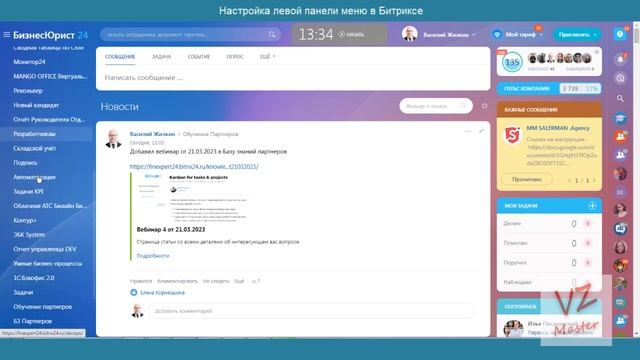This screenshot has height=360, width=640.
Task: Click magnifier search icon in right sidebar
Action: pyautogui.click(x=620, y=98)
